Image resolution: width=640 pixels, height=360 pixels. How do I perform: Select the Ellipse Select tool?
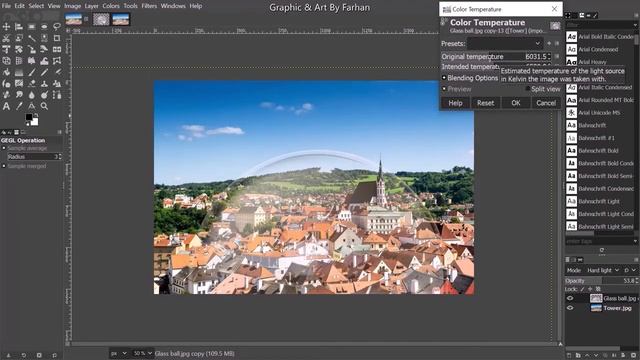pyautogui.click(x=44, y=27)
